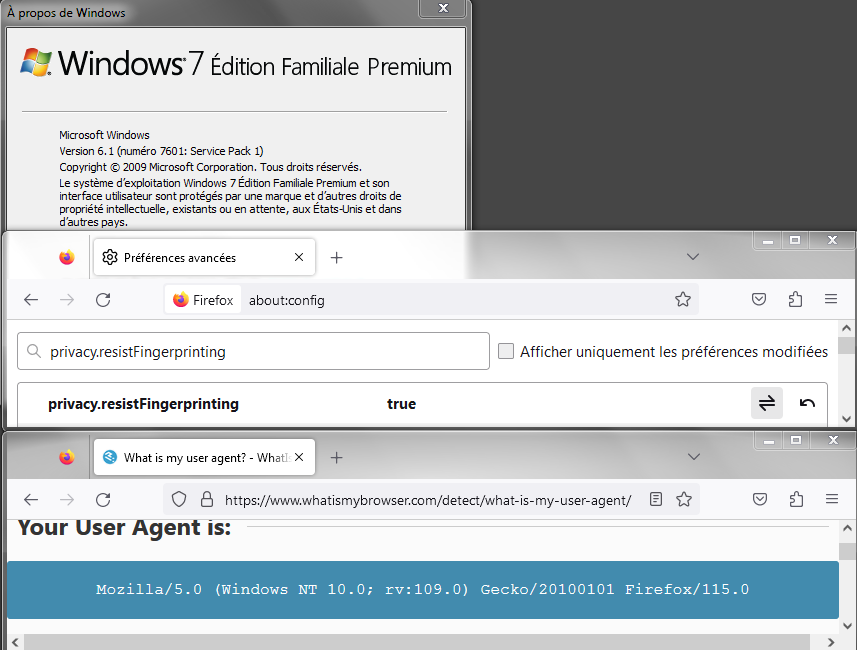Image resolution: width=857 pixels, height=650 pixels.
Task: Toggle the privacy.resistFingerprinting preference value
Action: pos(766,403)
